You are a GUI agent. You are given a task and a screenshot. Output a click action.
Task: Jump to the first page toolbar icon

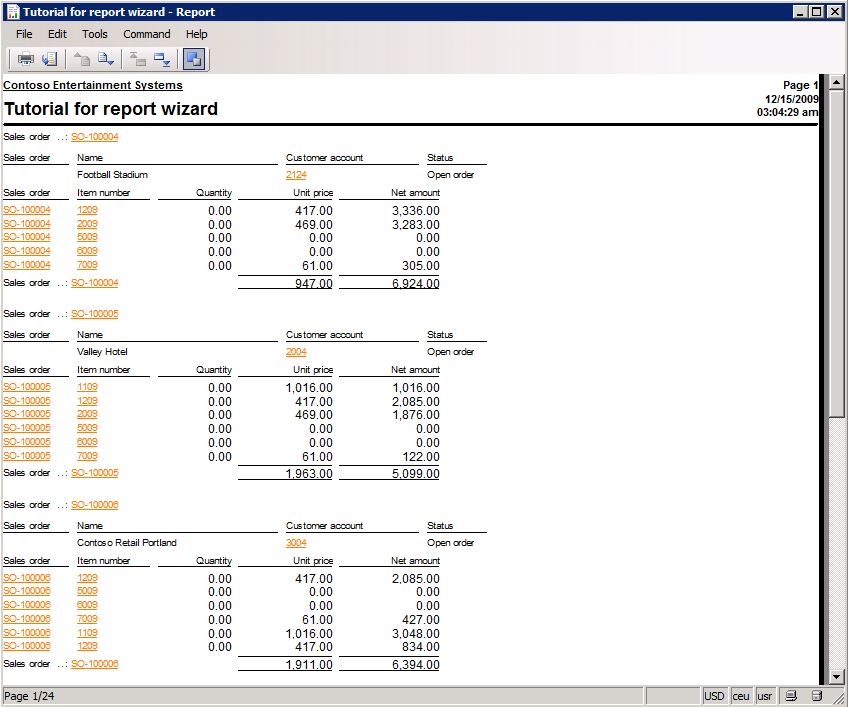tap(138, 59)
